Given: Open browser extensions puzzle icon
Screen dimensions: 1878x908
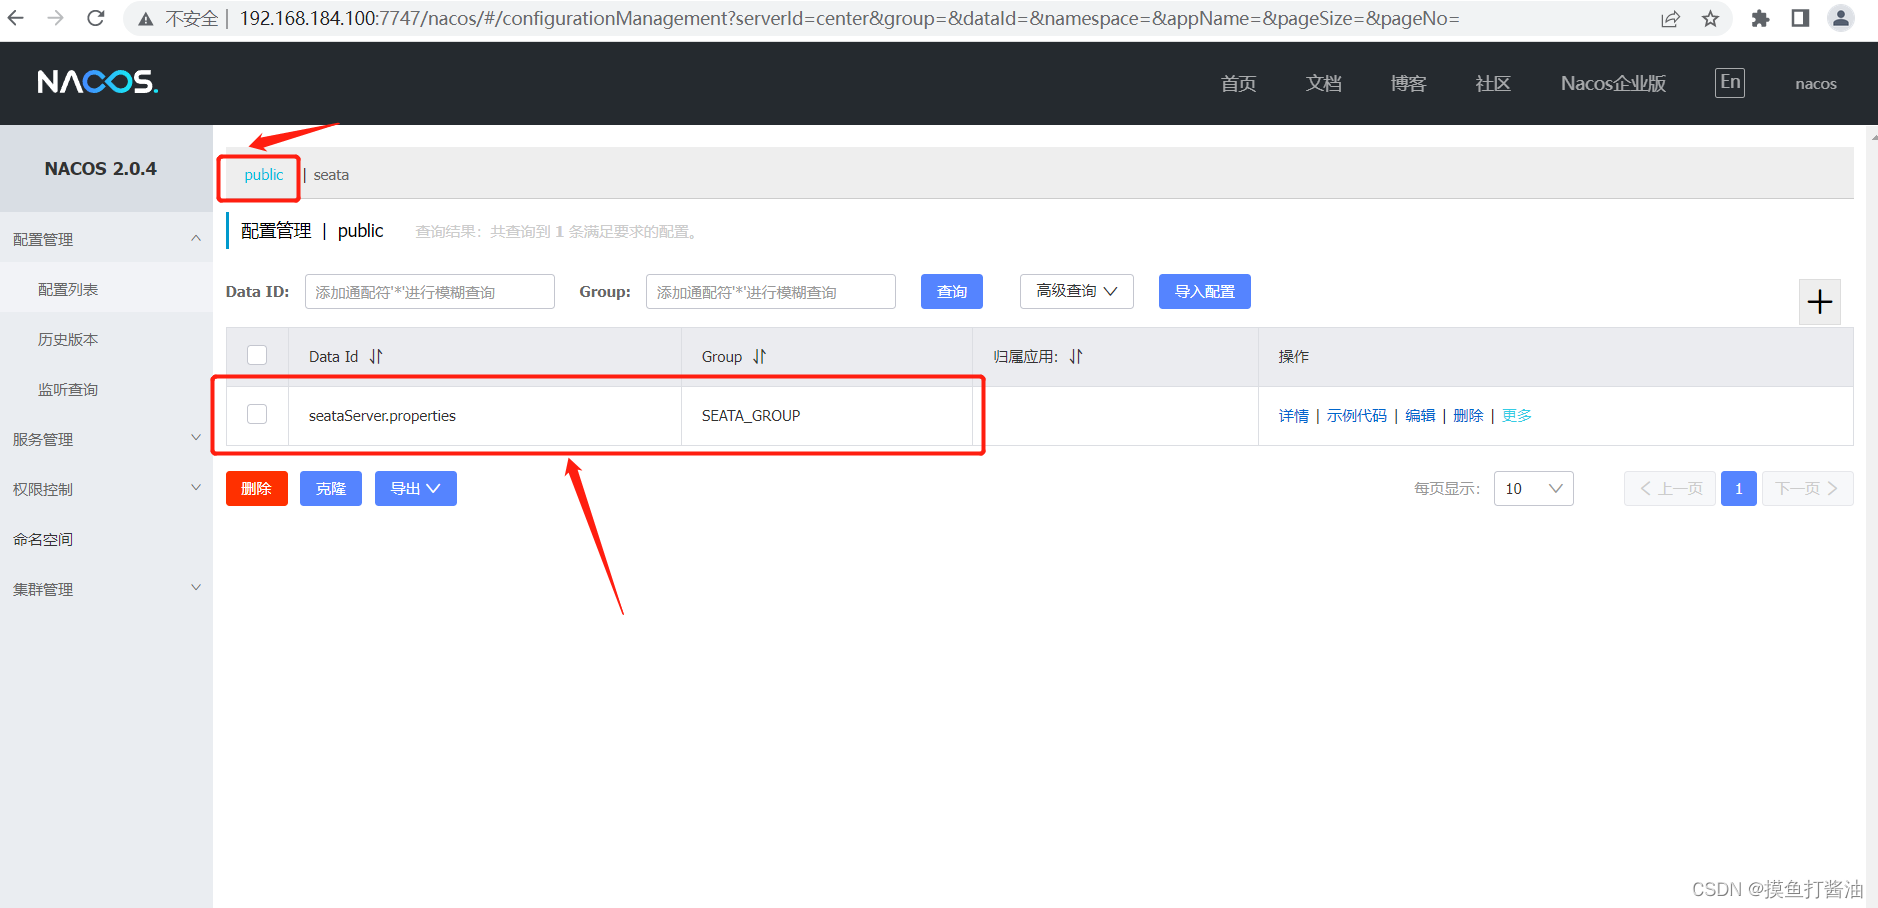Looking at the screenshot, I should pos(1760,18).
